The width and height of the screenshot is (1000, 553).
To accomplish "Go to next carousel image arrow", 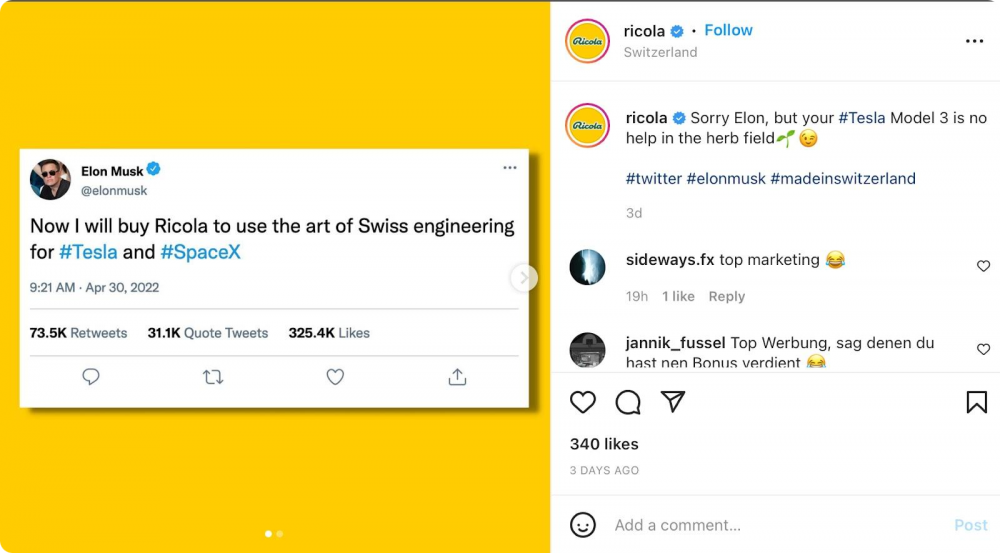I will click(524, 277).
